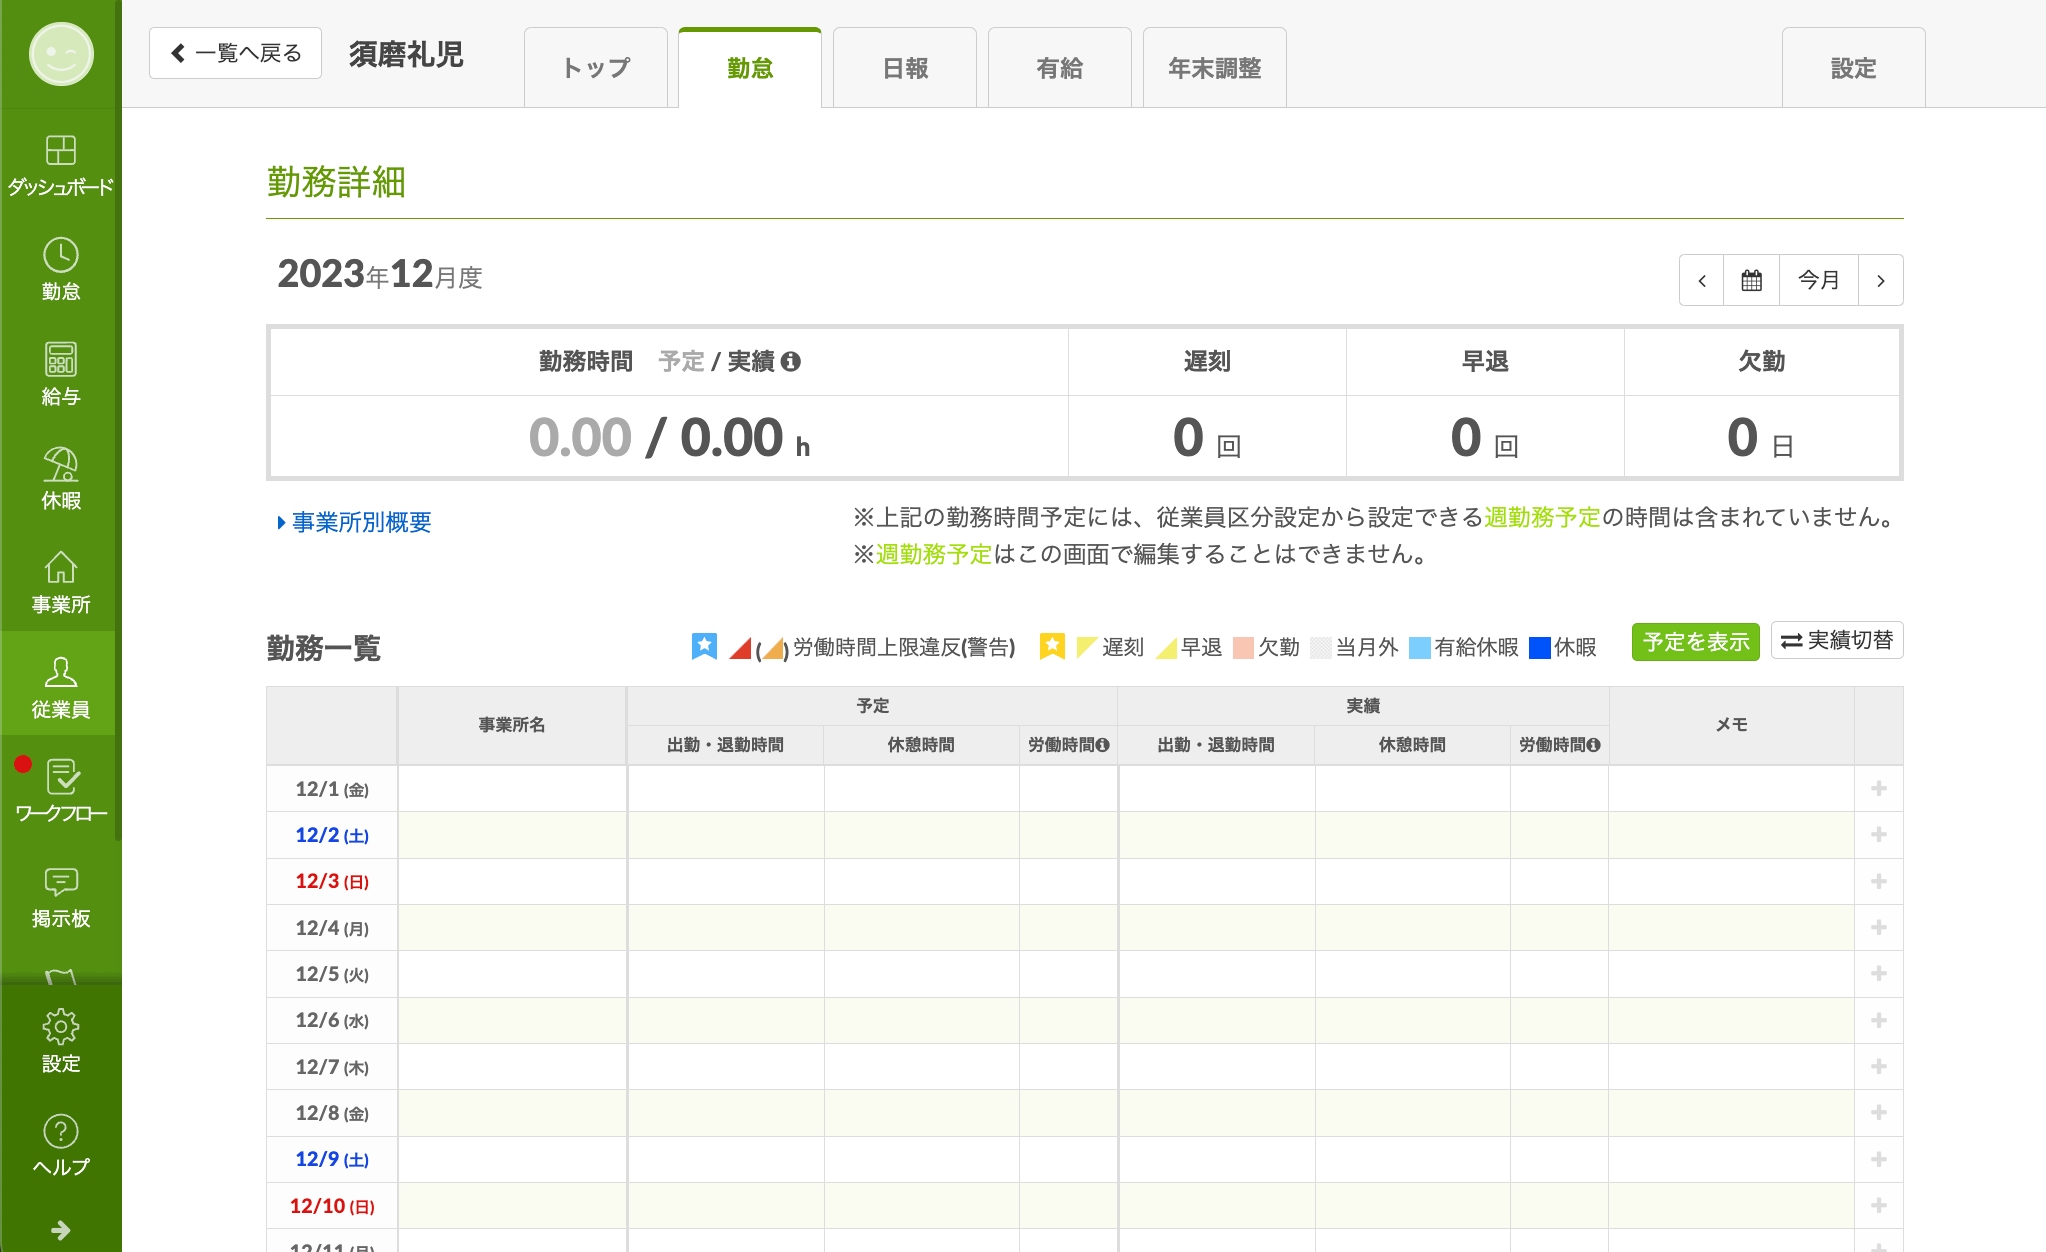Click 12/10 (日) date cell

332,1206
